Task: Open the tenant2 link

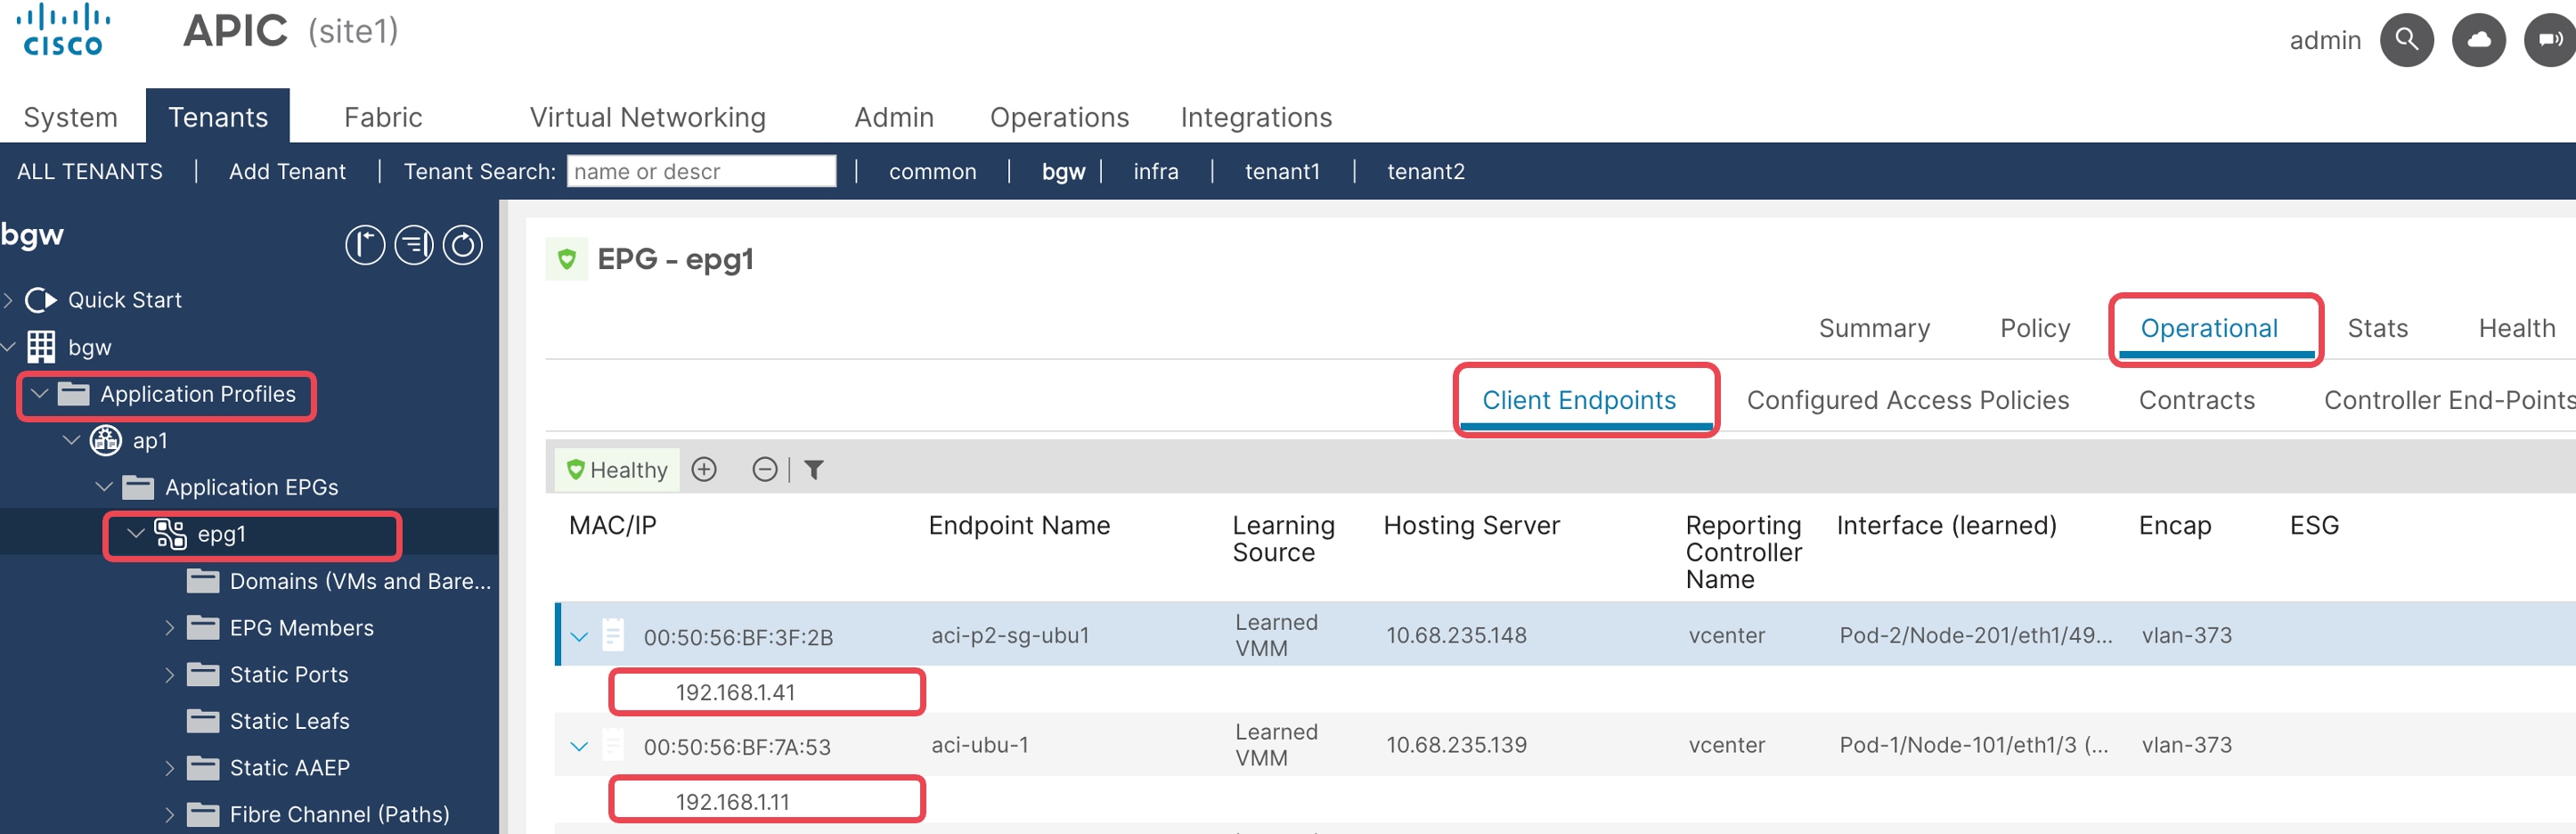Action: 1425,171
